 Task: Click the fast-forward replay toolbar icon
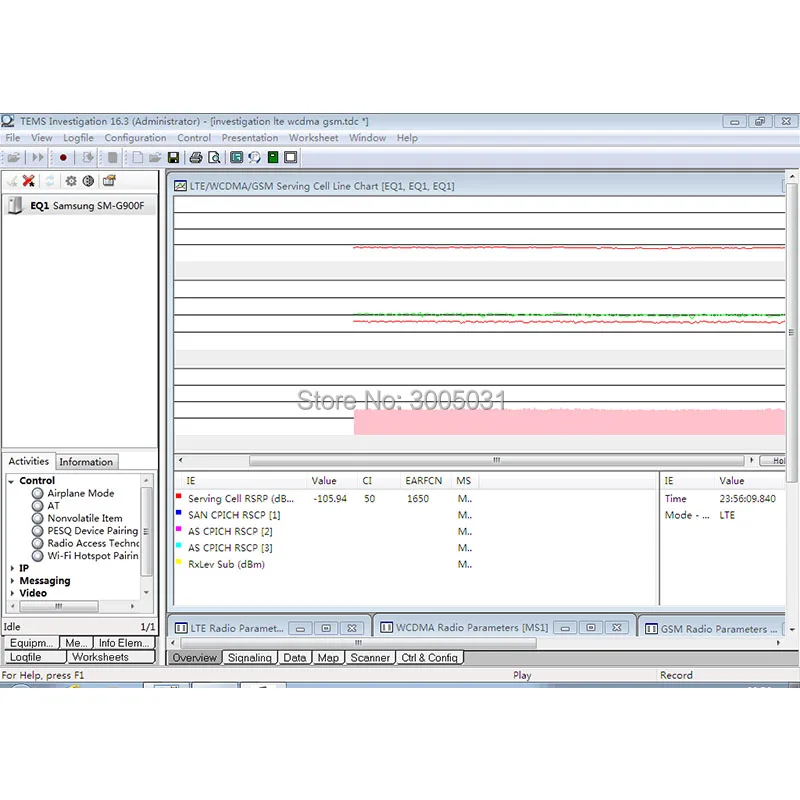(x=37, y=158)
